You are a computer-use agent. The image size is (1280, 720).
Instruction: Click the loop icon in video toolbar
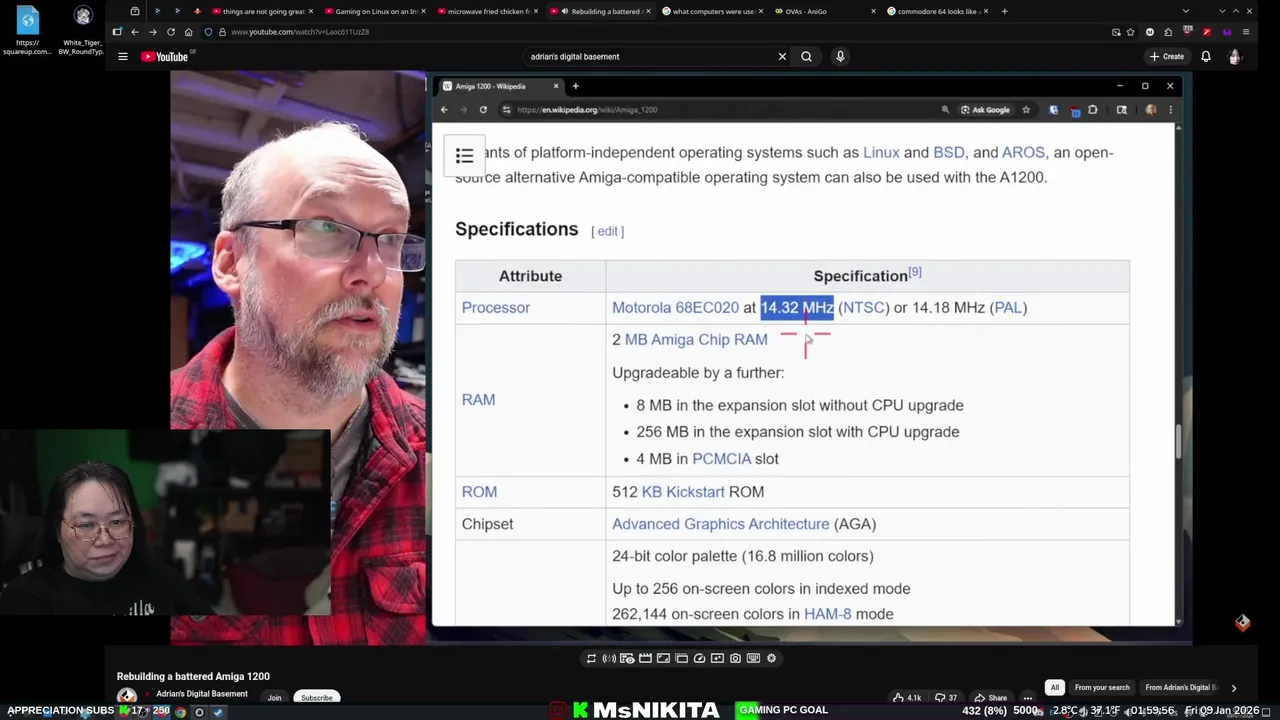coord(591,658)
